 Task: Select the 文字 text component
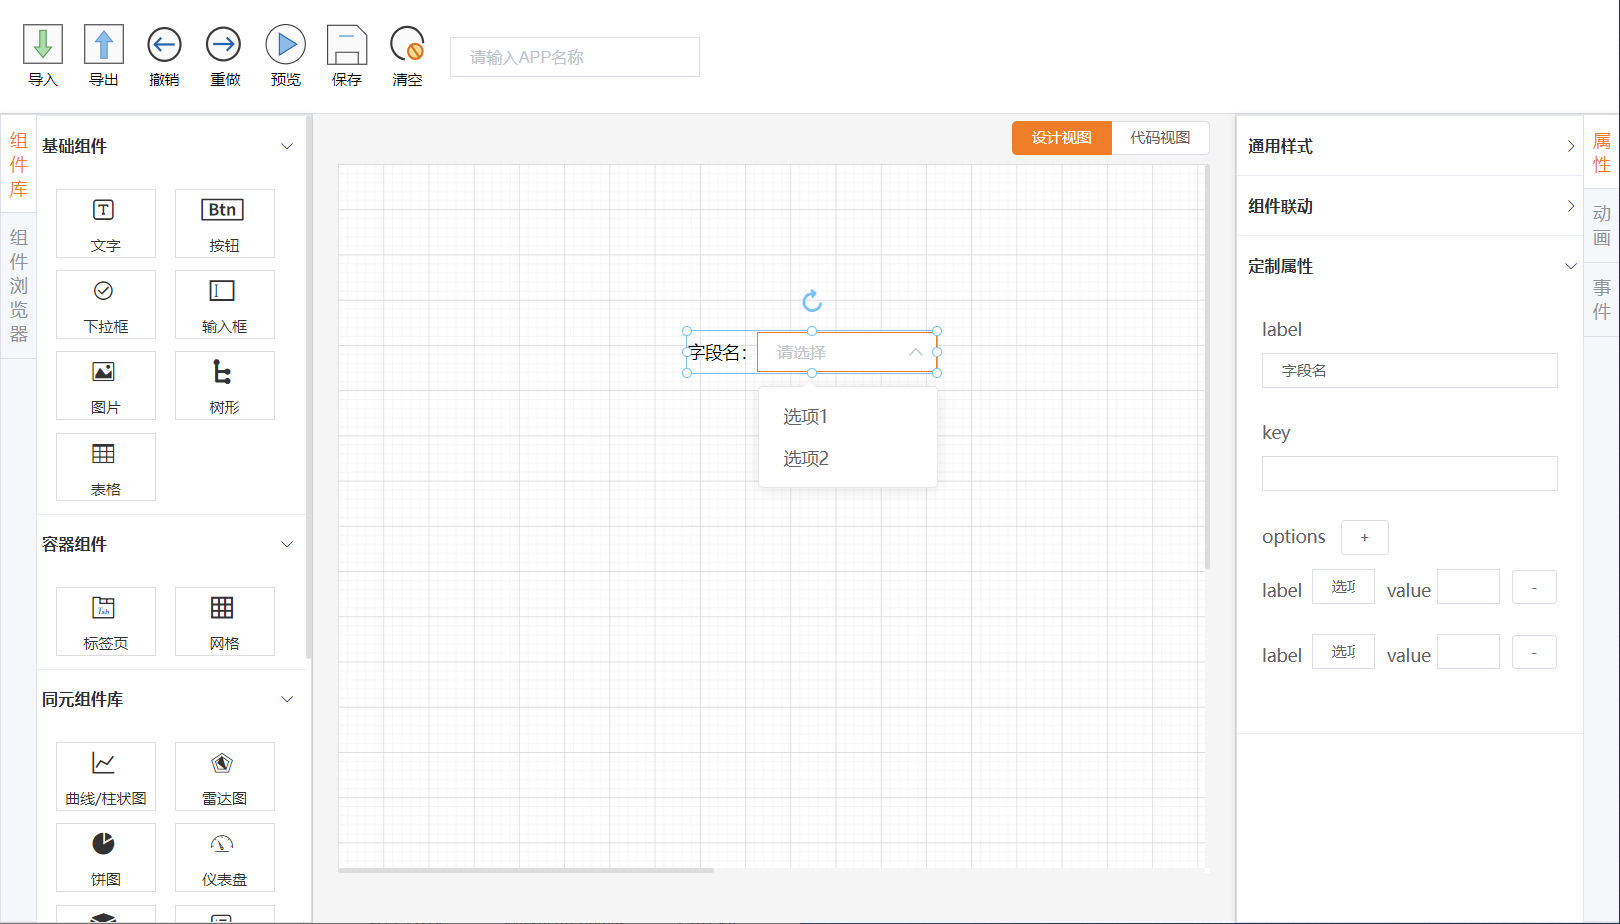point(106,224)
